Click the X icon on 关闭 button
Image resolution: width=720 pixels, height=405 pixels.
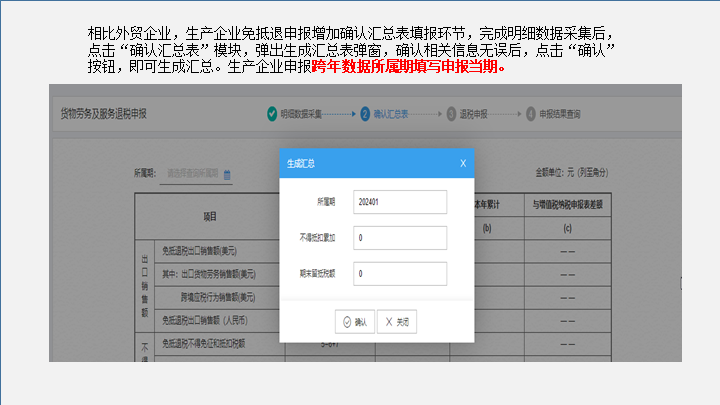(389, 322)
